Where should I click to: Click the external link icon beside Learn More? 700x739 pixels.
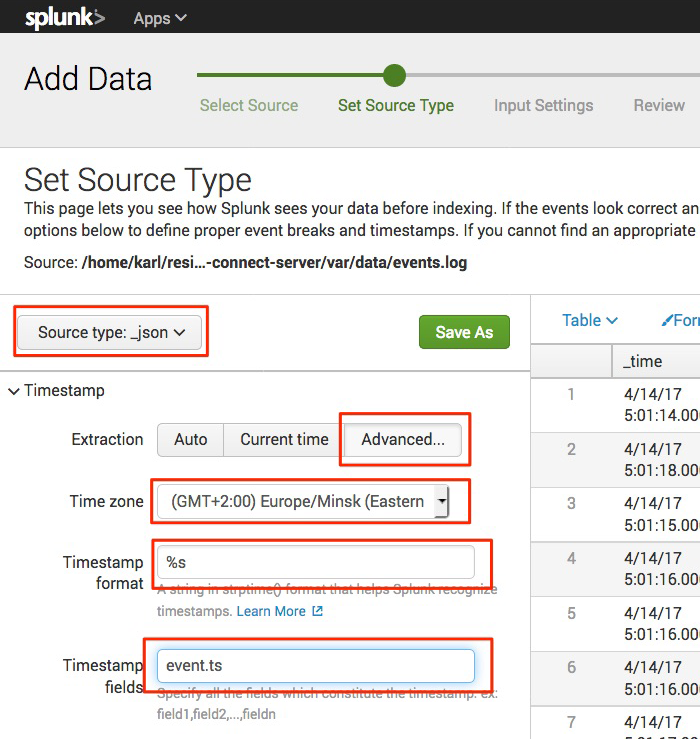[x=318, y=611]
